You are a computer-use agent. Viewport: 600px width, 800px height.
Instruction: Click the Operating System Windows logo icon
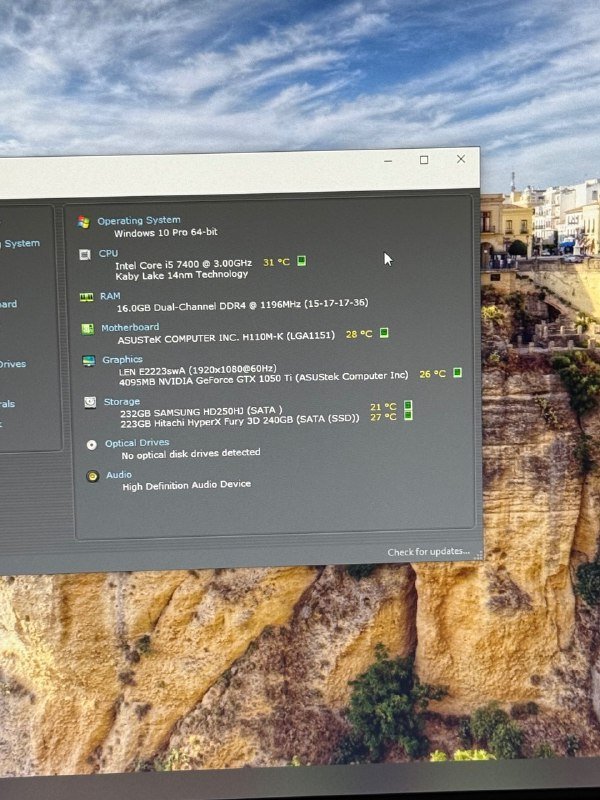tap(84, 222)
